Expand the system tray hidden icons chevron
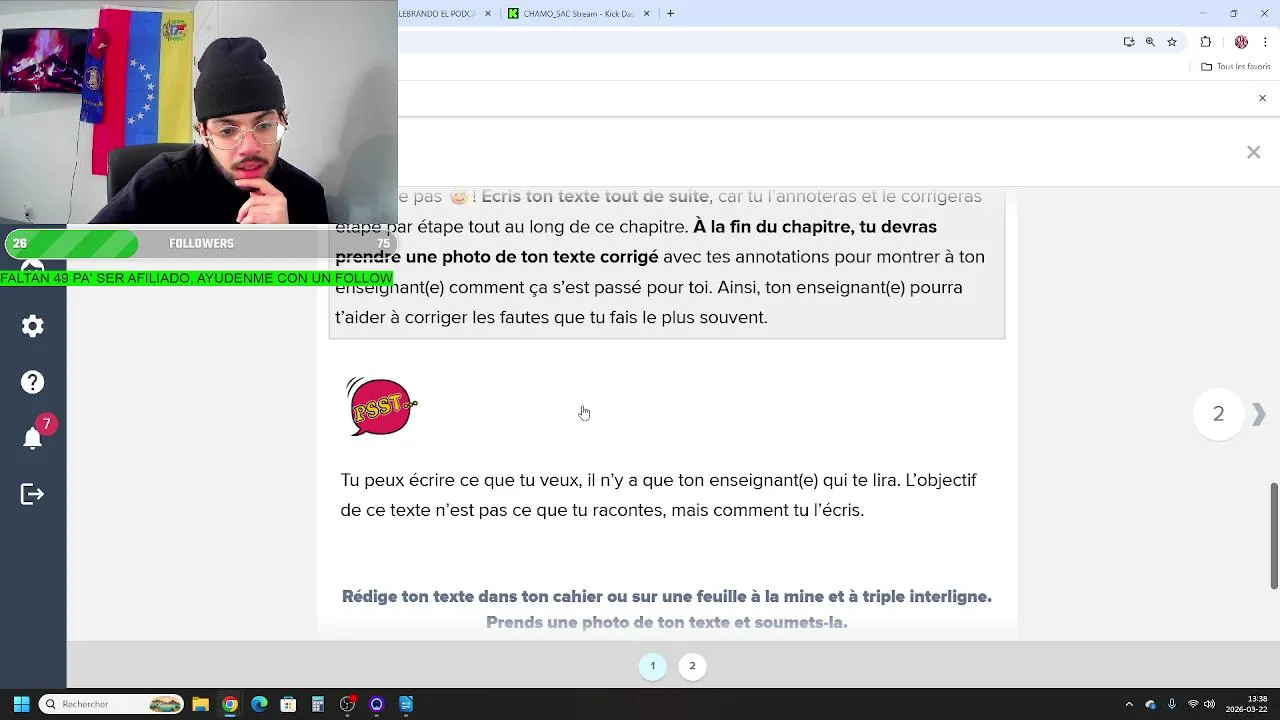1280x720 pixels. tap(1129, 704)
